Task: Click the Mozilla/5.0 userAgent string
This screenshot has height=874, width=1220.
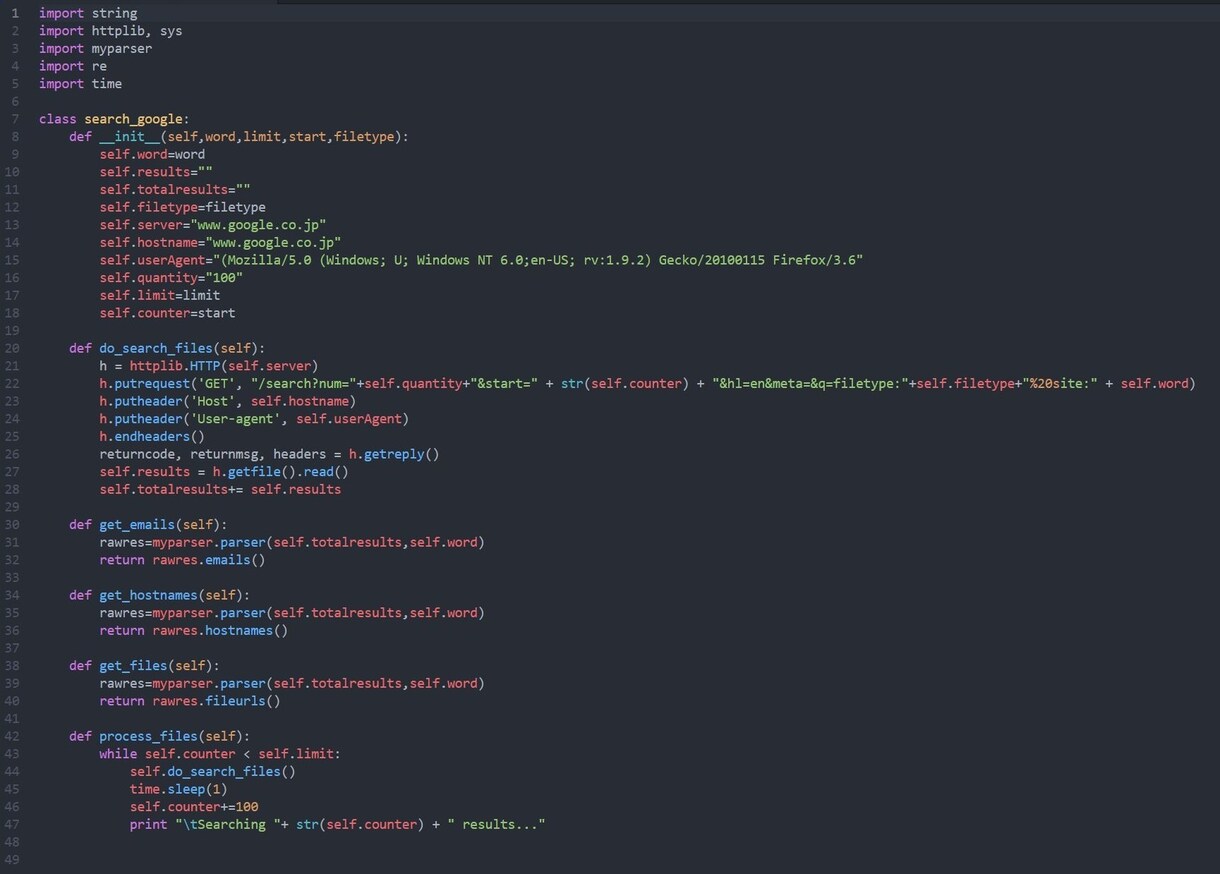Action: point(538,260)
